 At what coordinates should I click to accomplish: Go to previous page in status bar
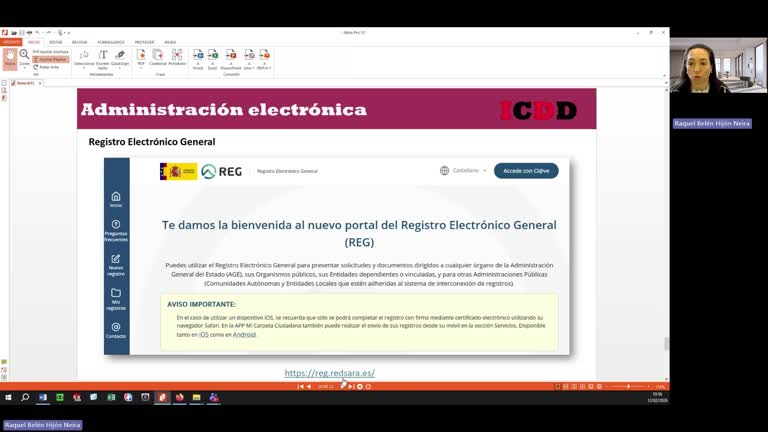(309, 386)
